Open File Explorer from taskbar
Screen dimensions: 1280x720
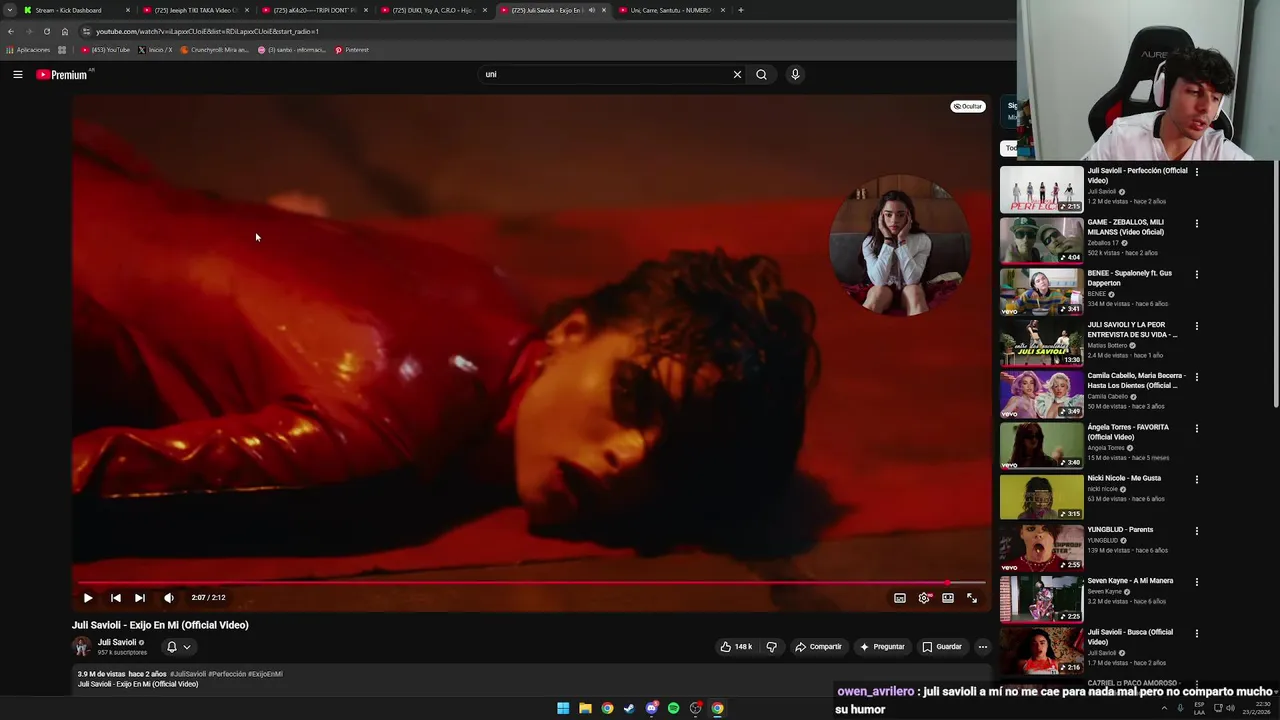pyautogui.click(x=585, y=708)
